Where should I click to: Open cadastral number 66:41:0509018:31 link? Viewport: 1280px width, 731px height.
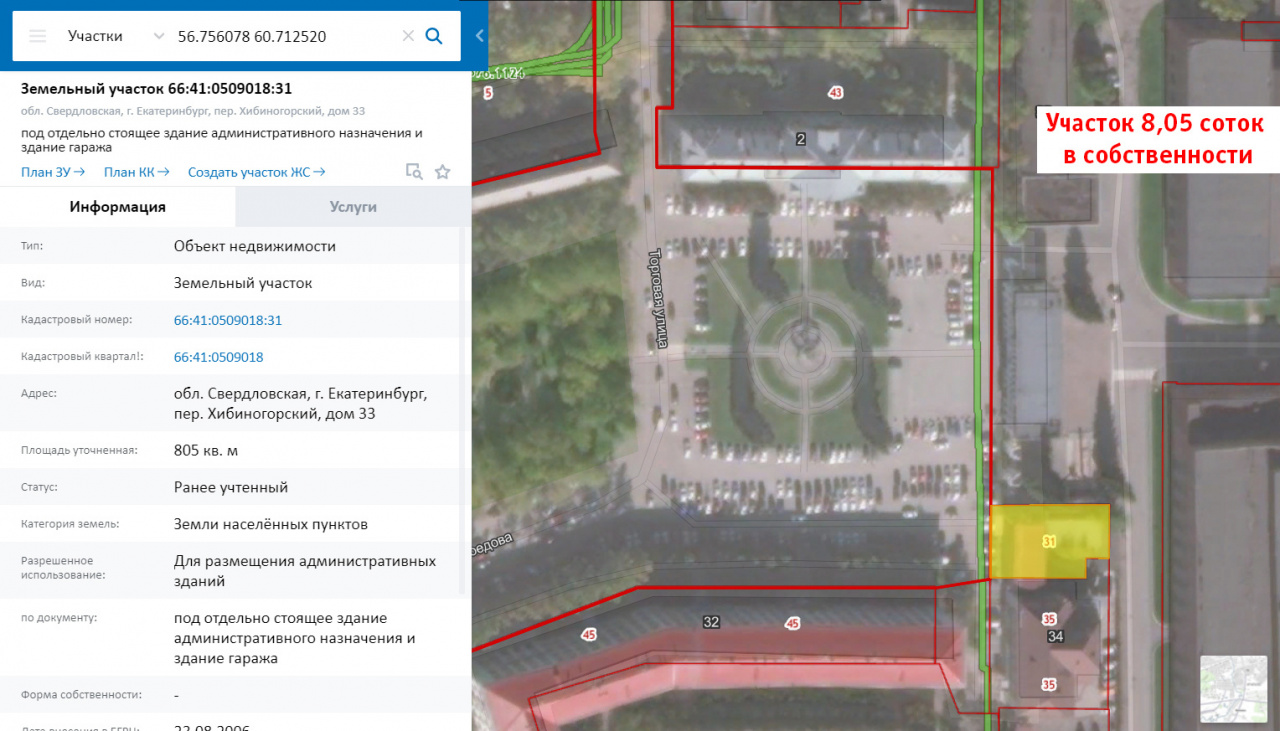(x=228, y=320)
